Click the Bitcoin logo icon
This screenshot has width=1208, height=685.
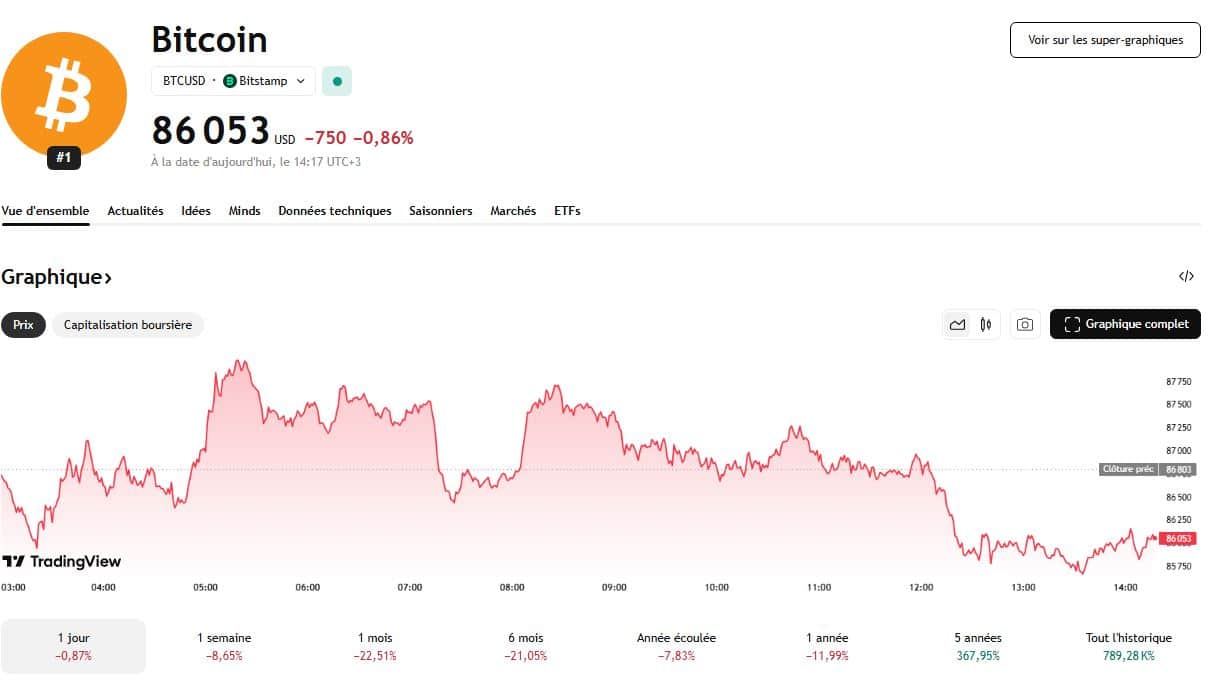pos(64,94)
